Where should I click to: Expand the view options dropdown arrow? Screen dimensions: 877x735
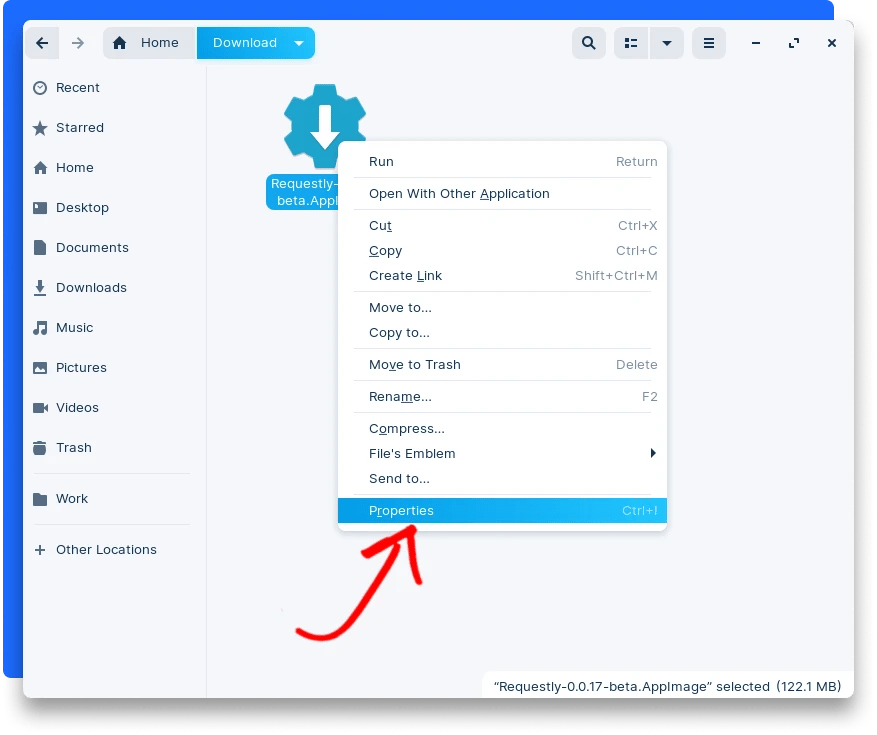click(667, 43)
